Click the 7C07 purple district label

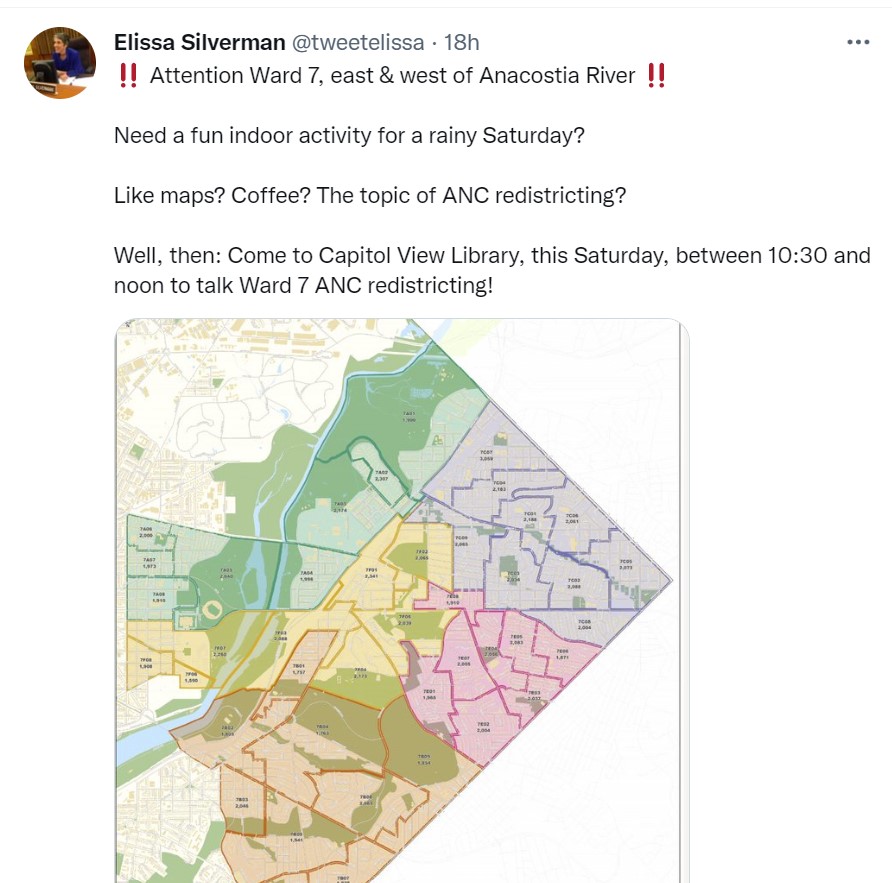coord(487,455)
